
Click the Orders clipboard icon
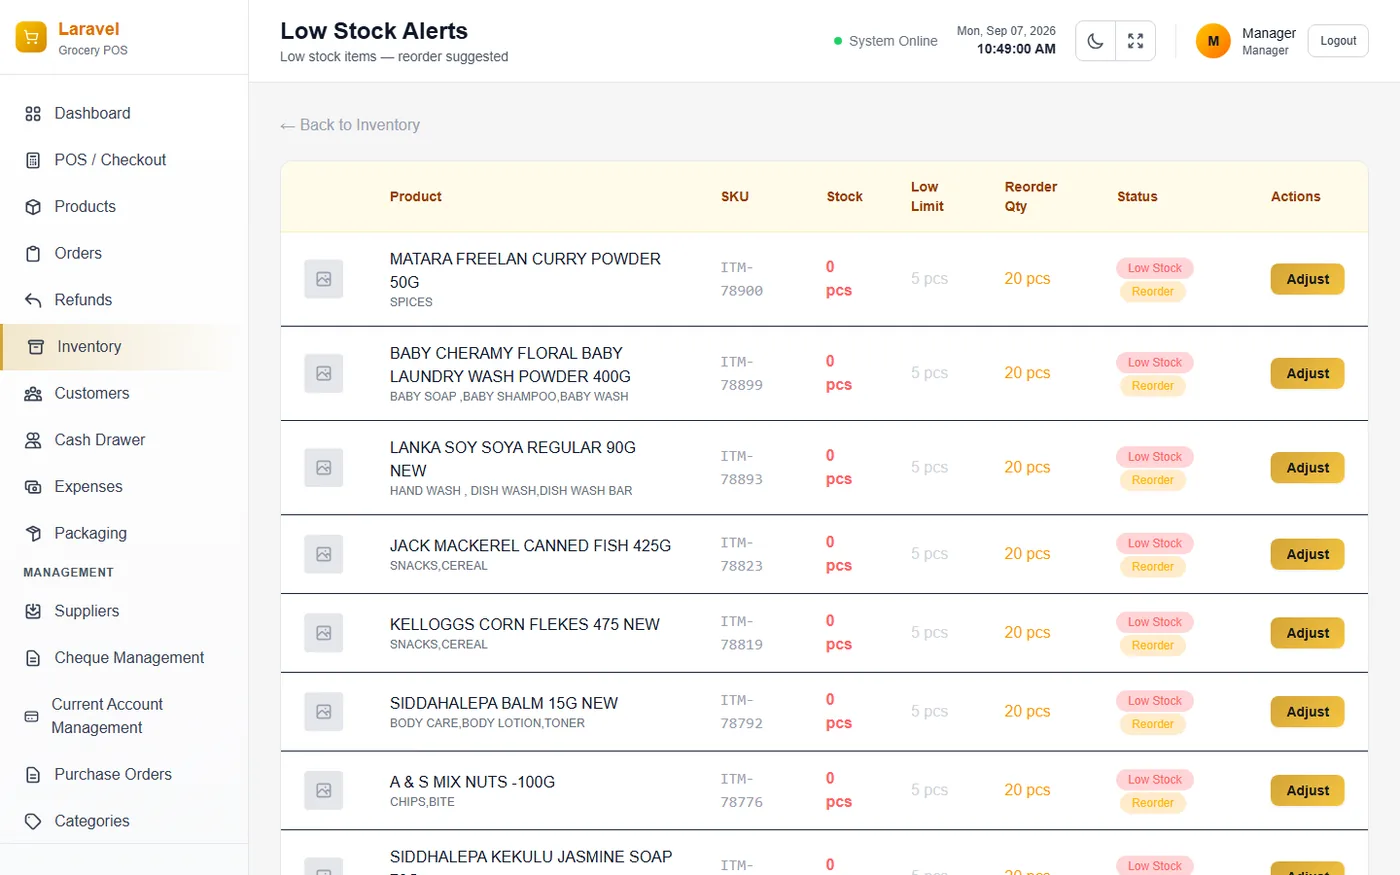(33, 254)
